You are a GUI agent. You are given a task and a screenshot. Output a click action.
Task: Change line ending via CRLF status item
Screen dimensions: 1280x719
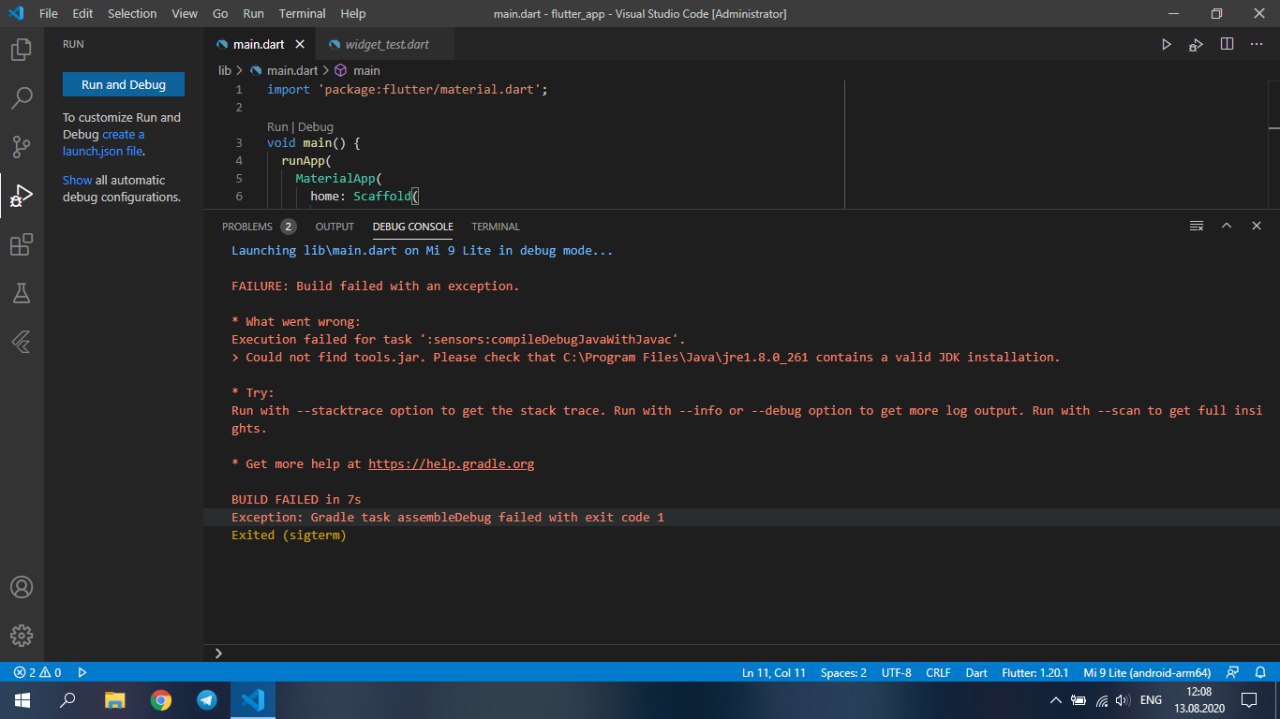[938, 673]
